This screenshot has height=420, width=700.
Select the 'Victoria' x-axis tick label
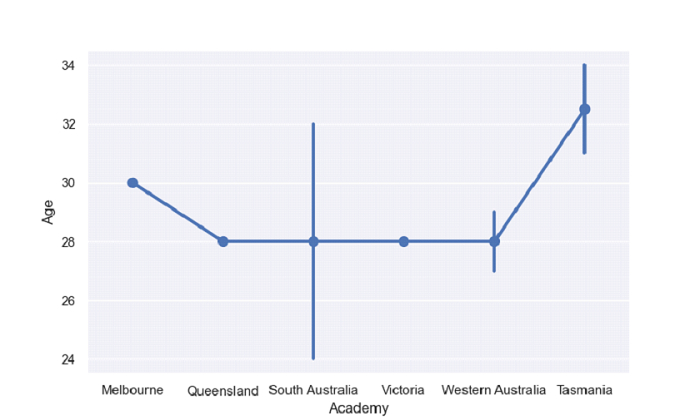pyautogui.click(x=404, y=390)
